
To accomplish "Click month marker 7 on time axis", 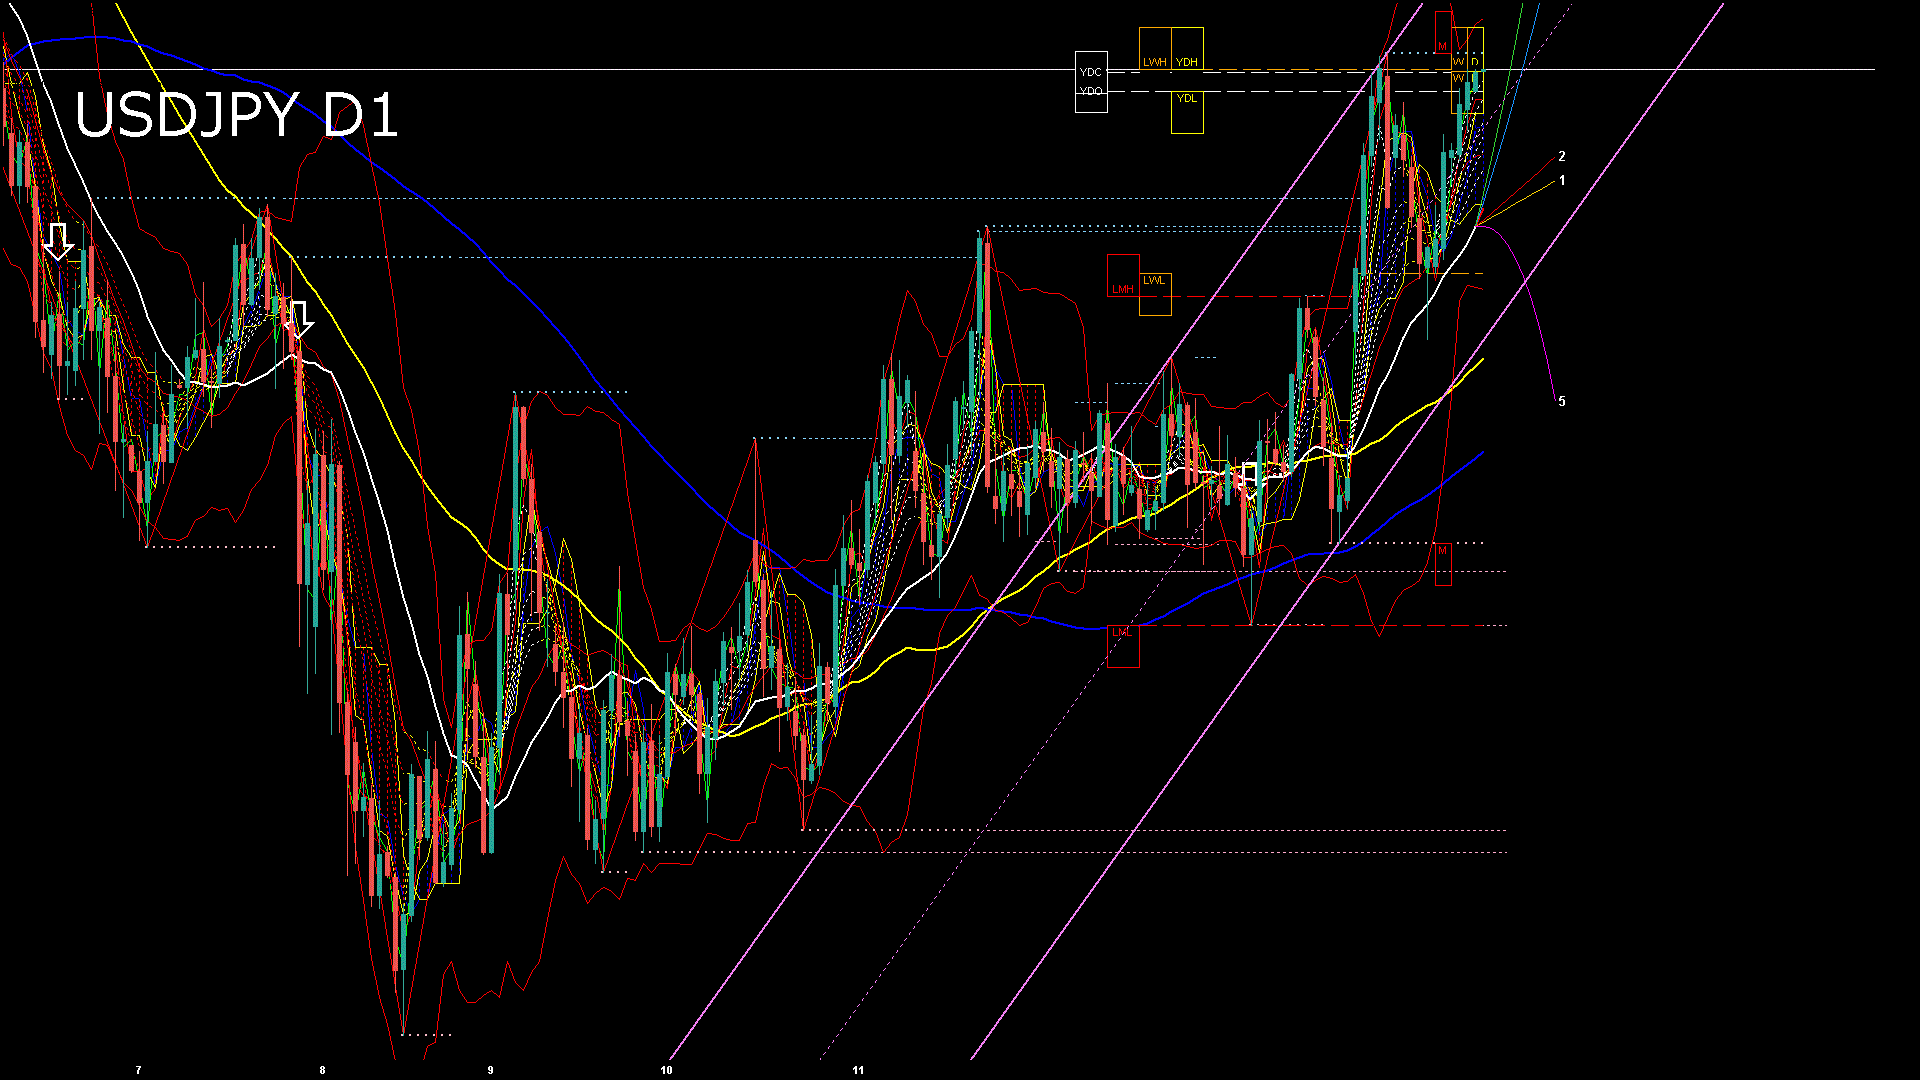I will coord(138,1070).
